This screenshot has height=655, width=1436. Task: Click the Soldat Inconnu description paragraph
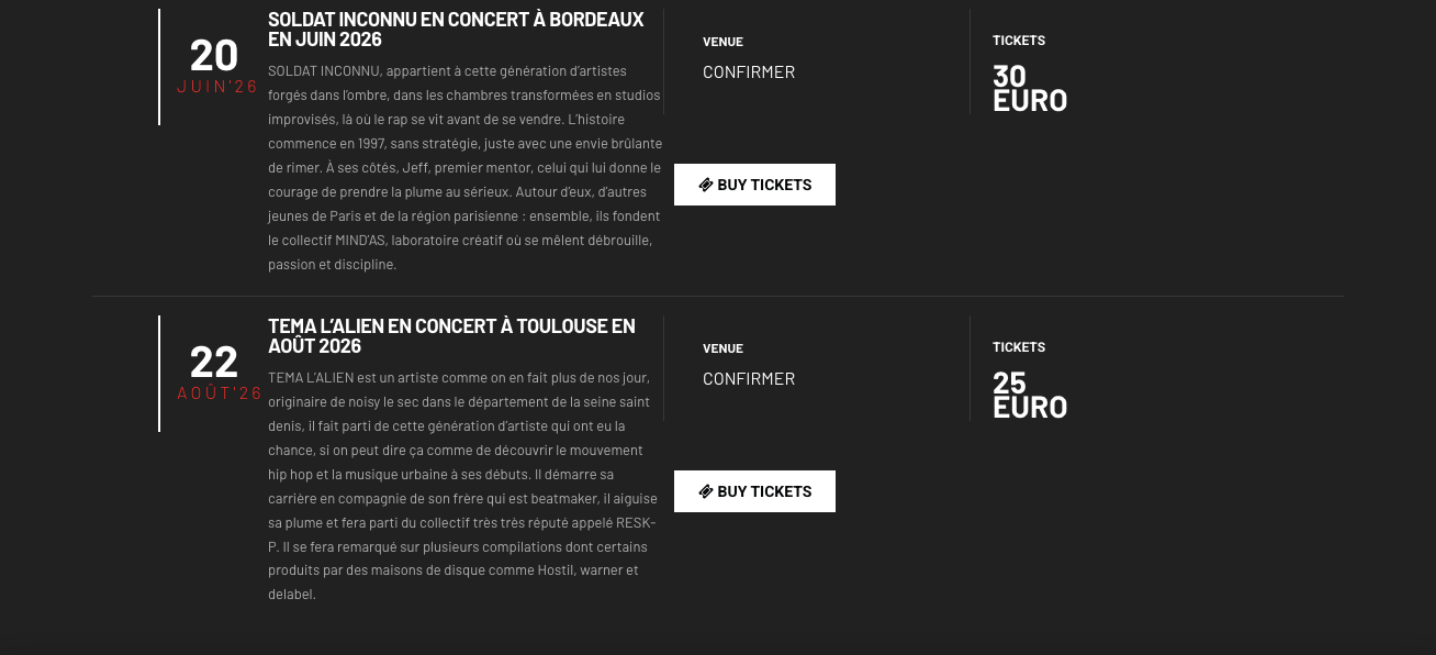(x=464, y=168)
